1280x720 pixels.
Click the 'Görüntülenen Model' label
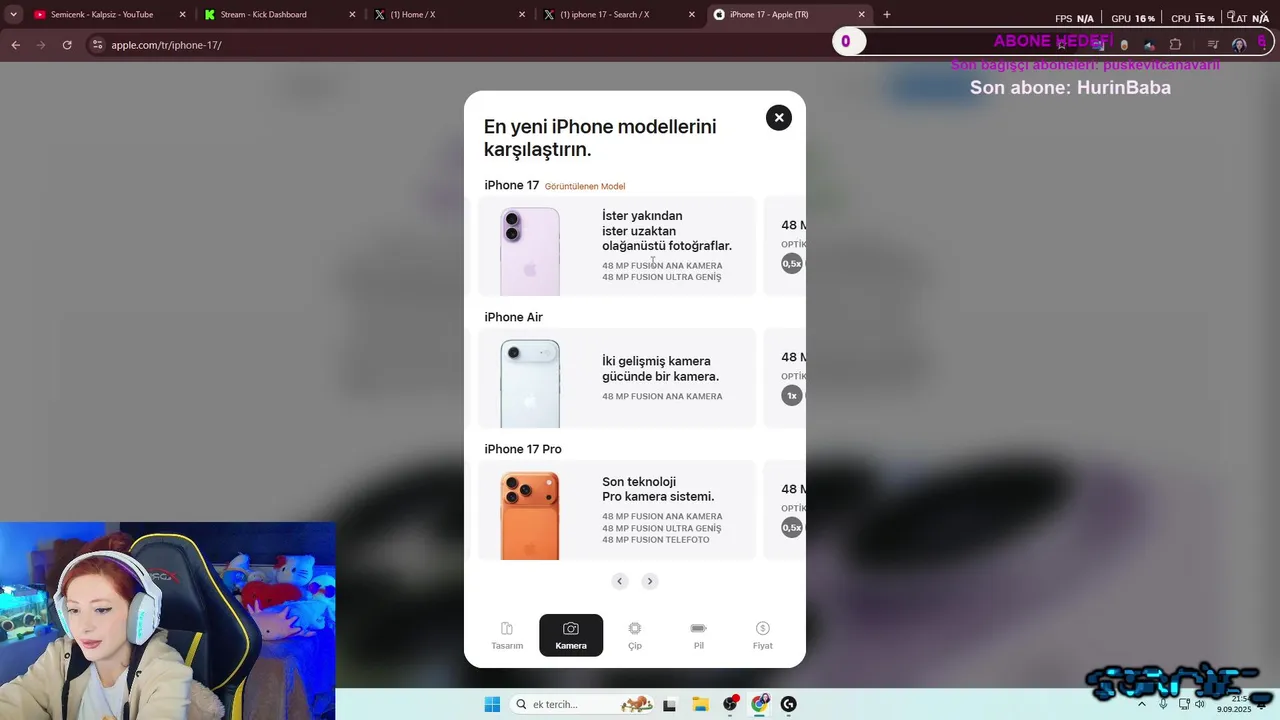[x=585, y=186]
